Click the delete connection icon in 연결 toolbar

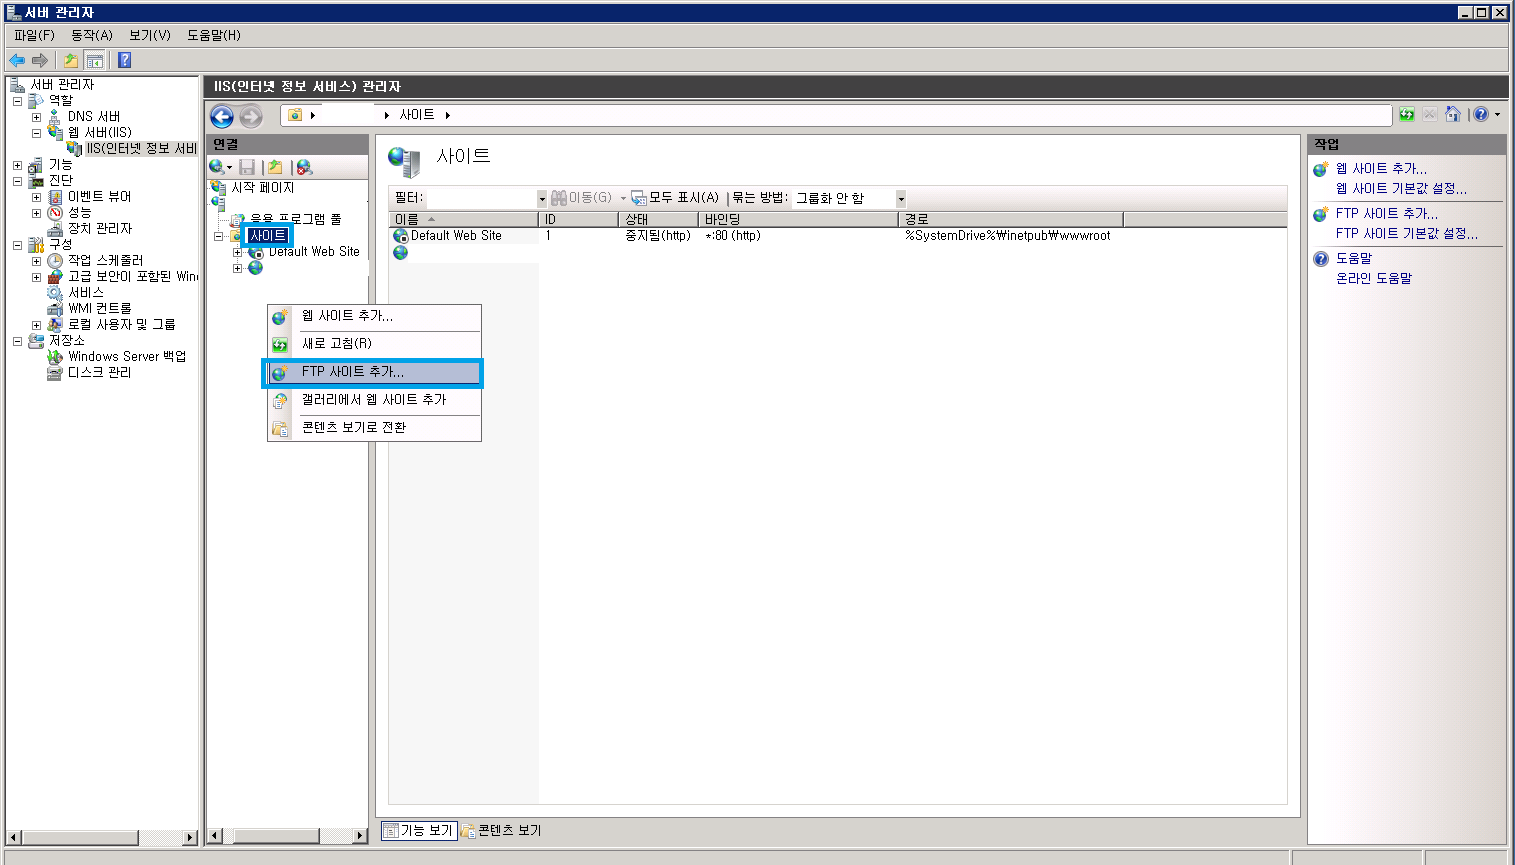click(304, 167)
